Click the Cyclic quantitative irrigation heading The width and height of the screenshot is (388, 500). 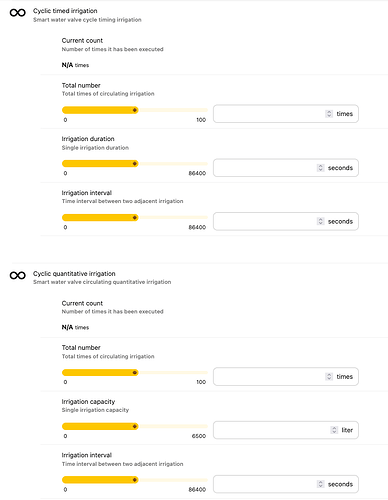tap(74, 274)
